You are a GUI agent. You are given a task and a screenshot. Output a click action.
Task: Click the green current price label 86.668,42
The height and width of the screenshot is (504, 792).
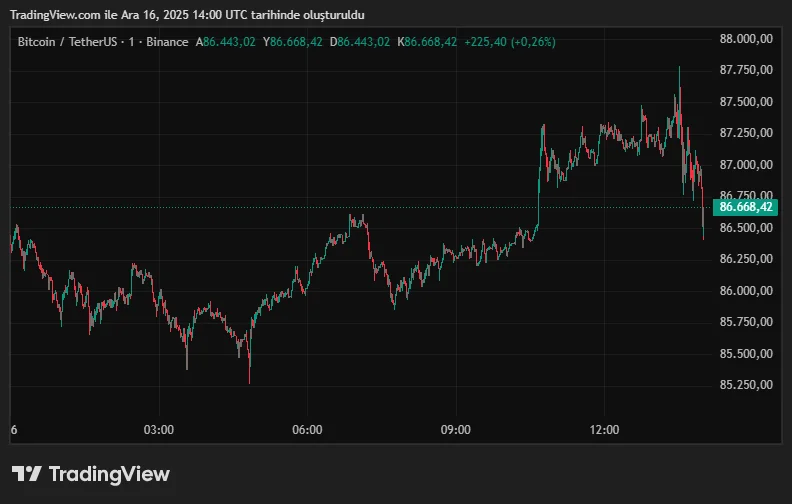(746, 207)
